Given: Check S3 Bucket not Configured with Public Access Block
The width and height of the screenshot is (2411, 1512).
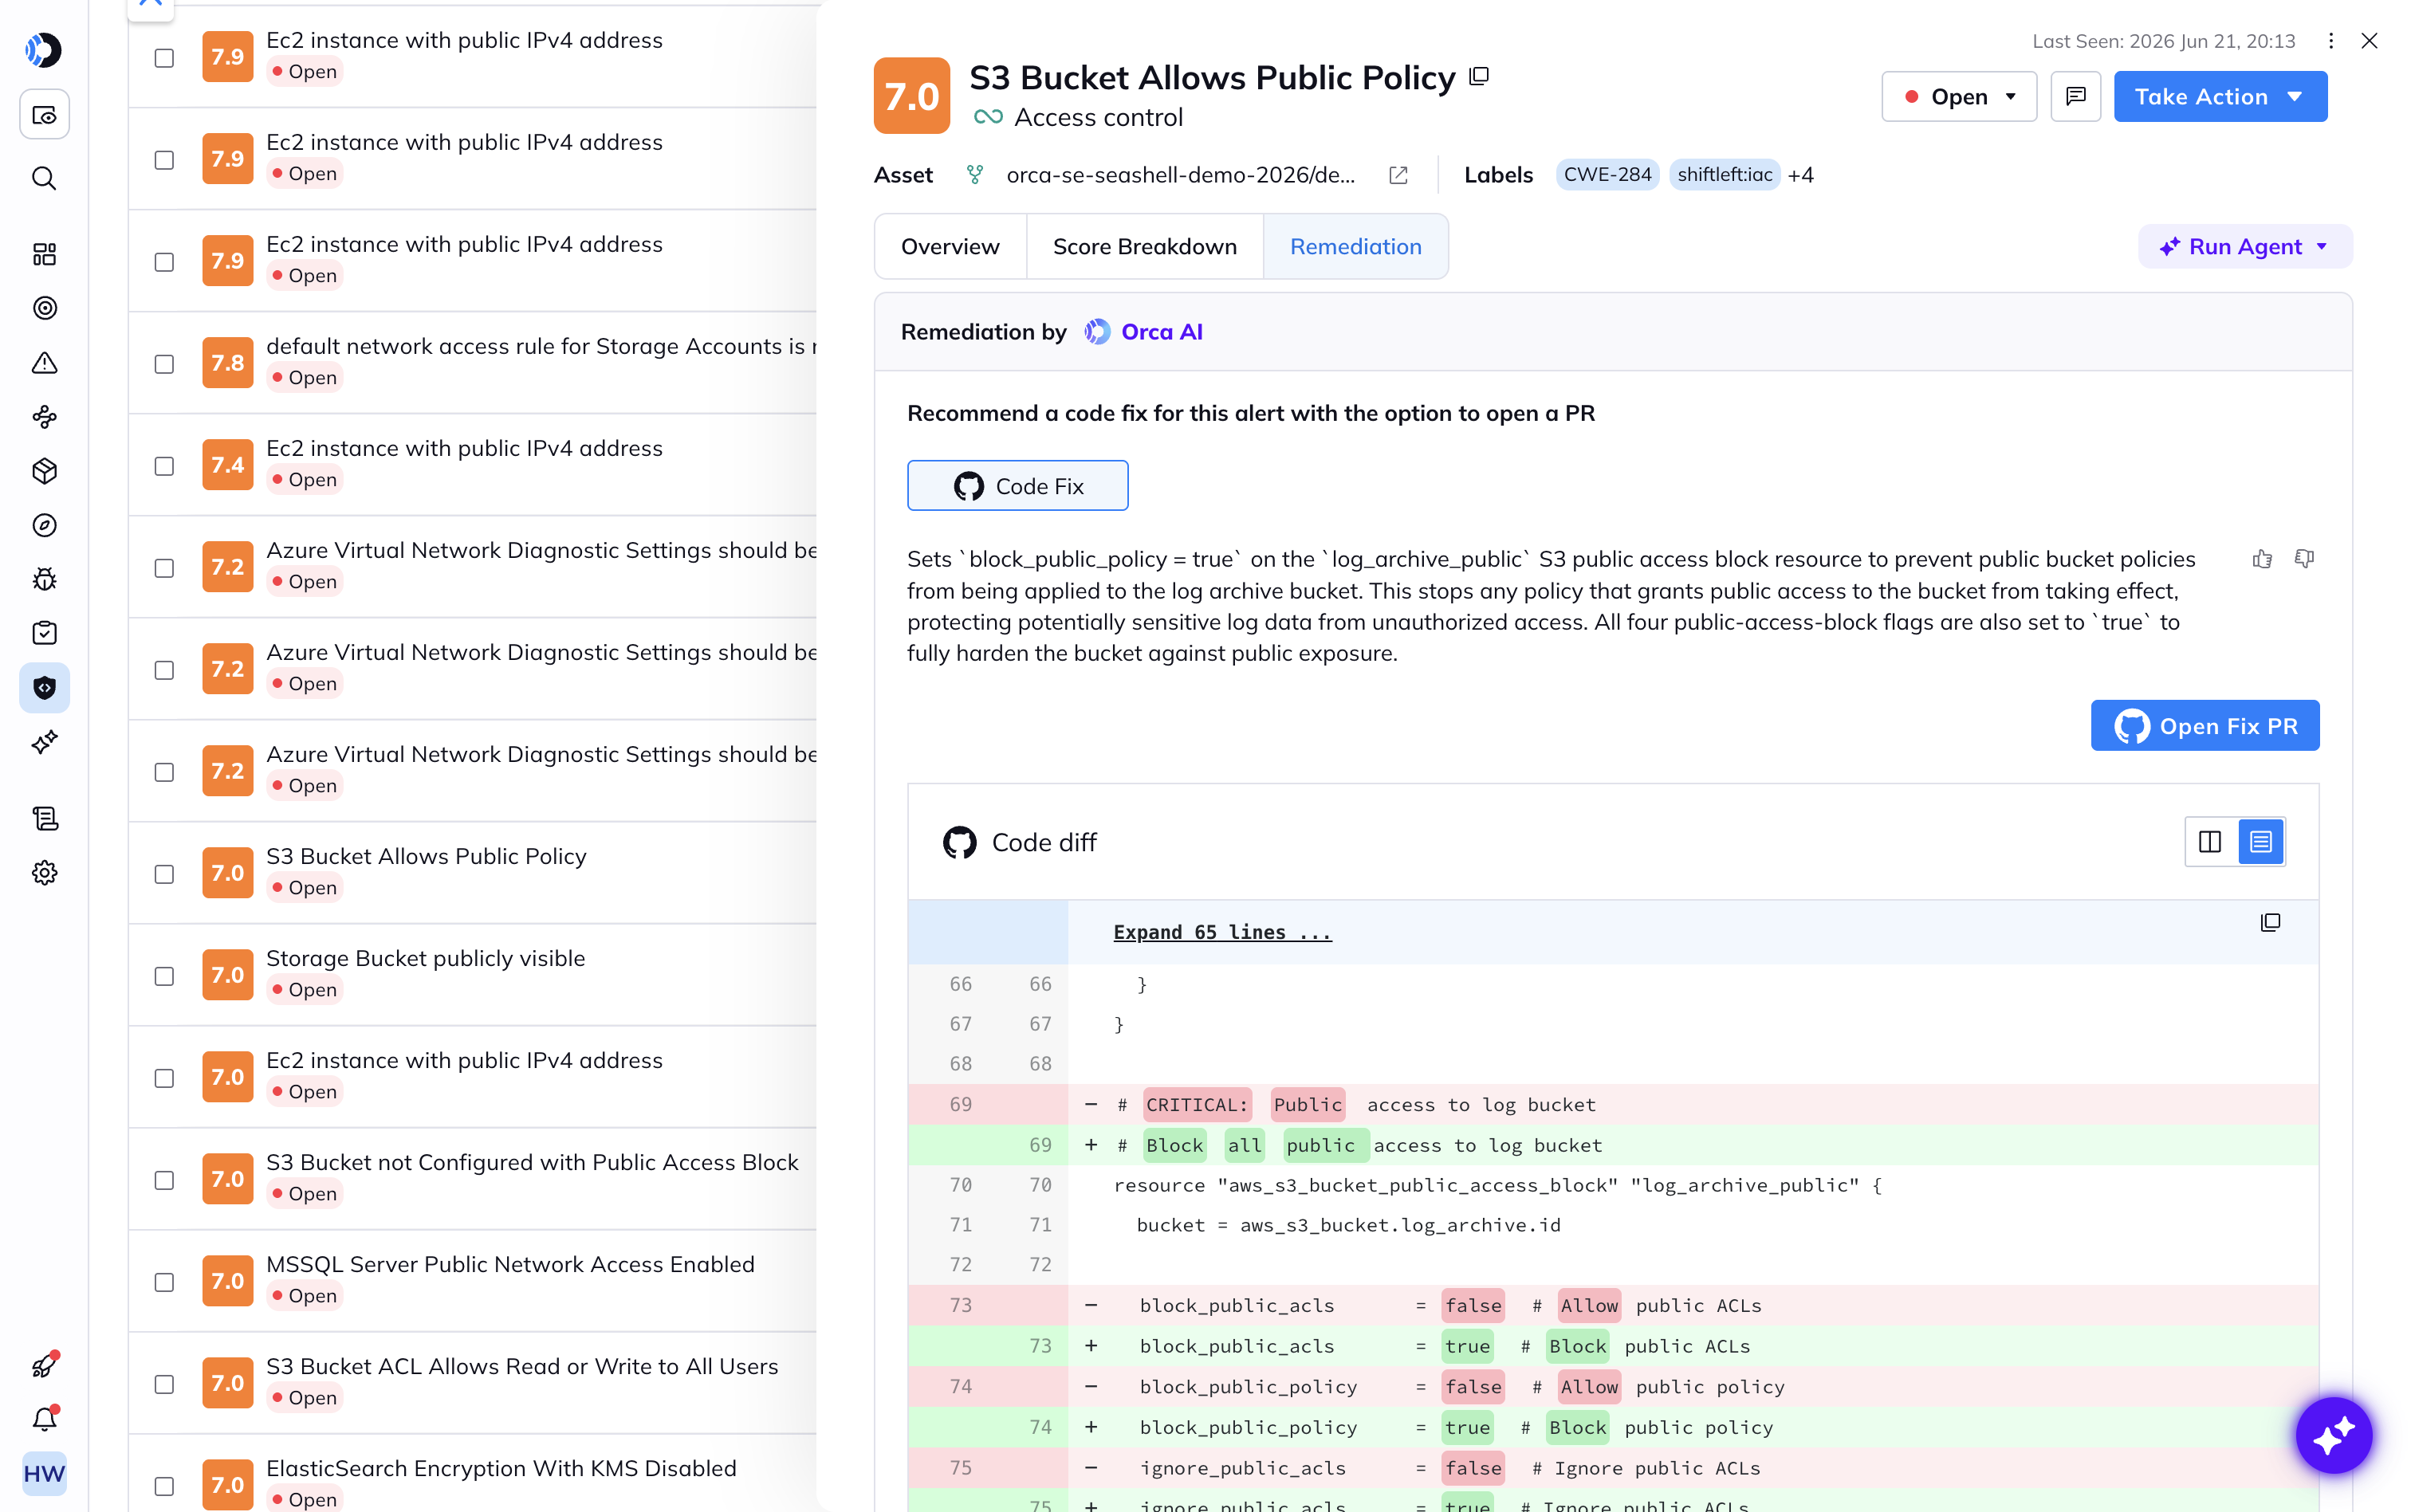Looking at the screenshot, I should click(x=164, y=1180).
